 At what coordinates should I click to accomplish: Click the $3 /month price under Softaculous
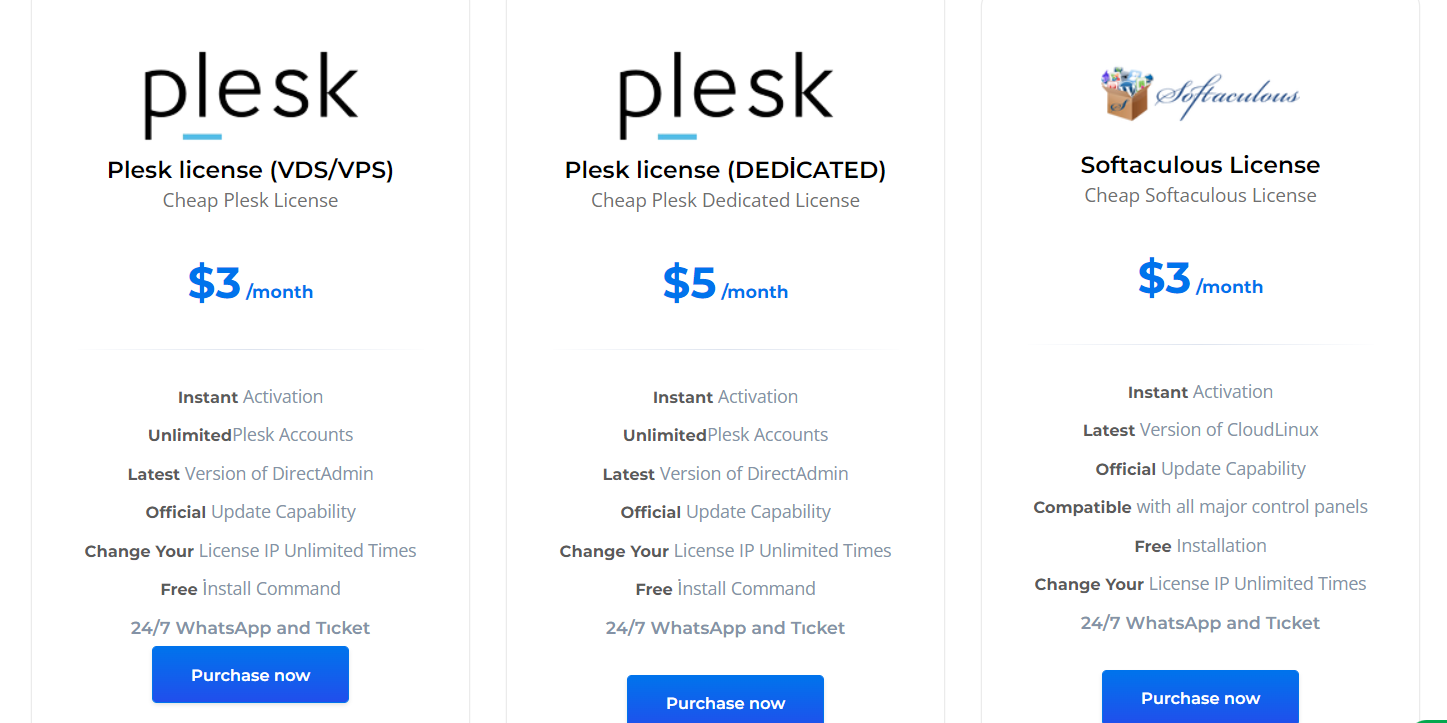point(1200,279)
